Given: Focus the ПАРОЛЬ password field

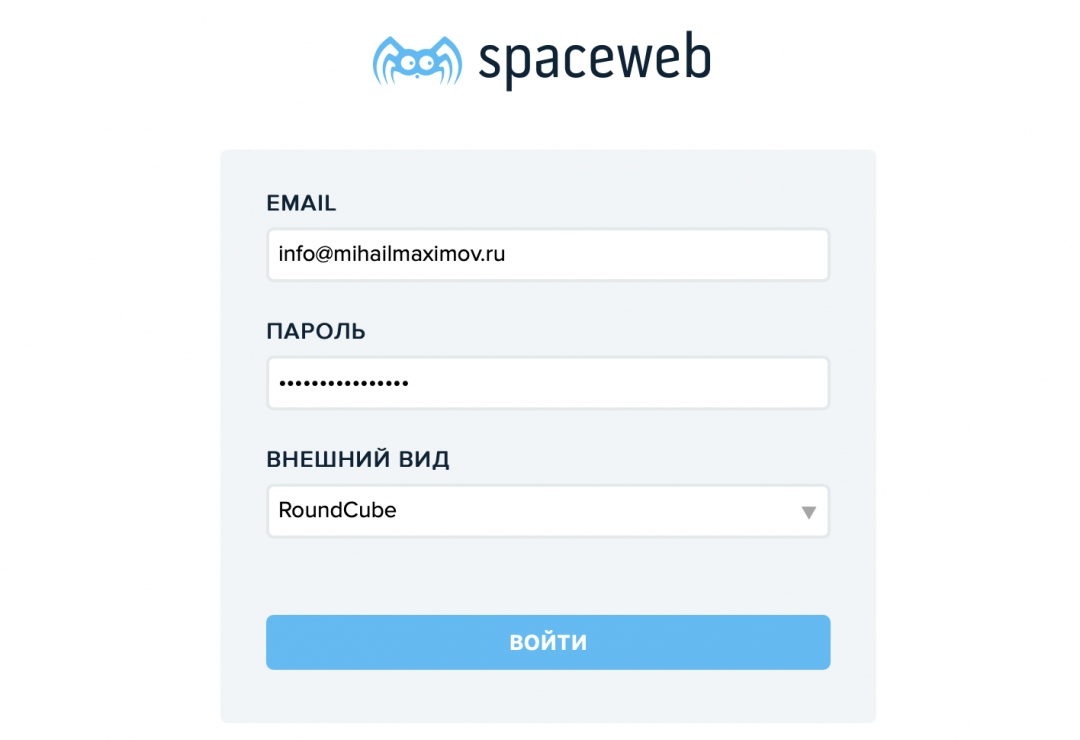Looking at the screenshot, I should [548, 383].
